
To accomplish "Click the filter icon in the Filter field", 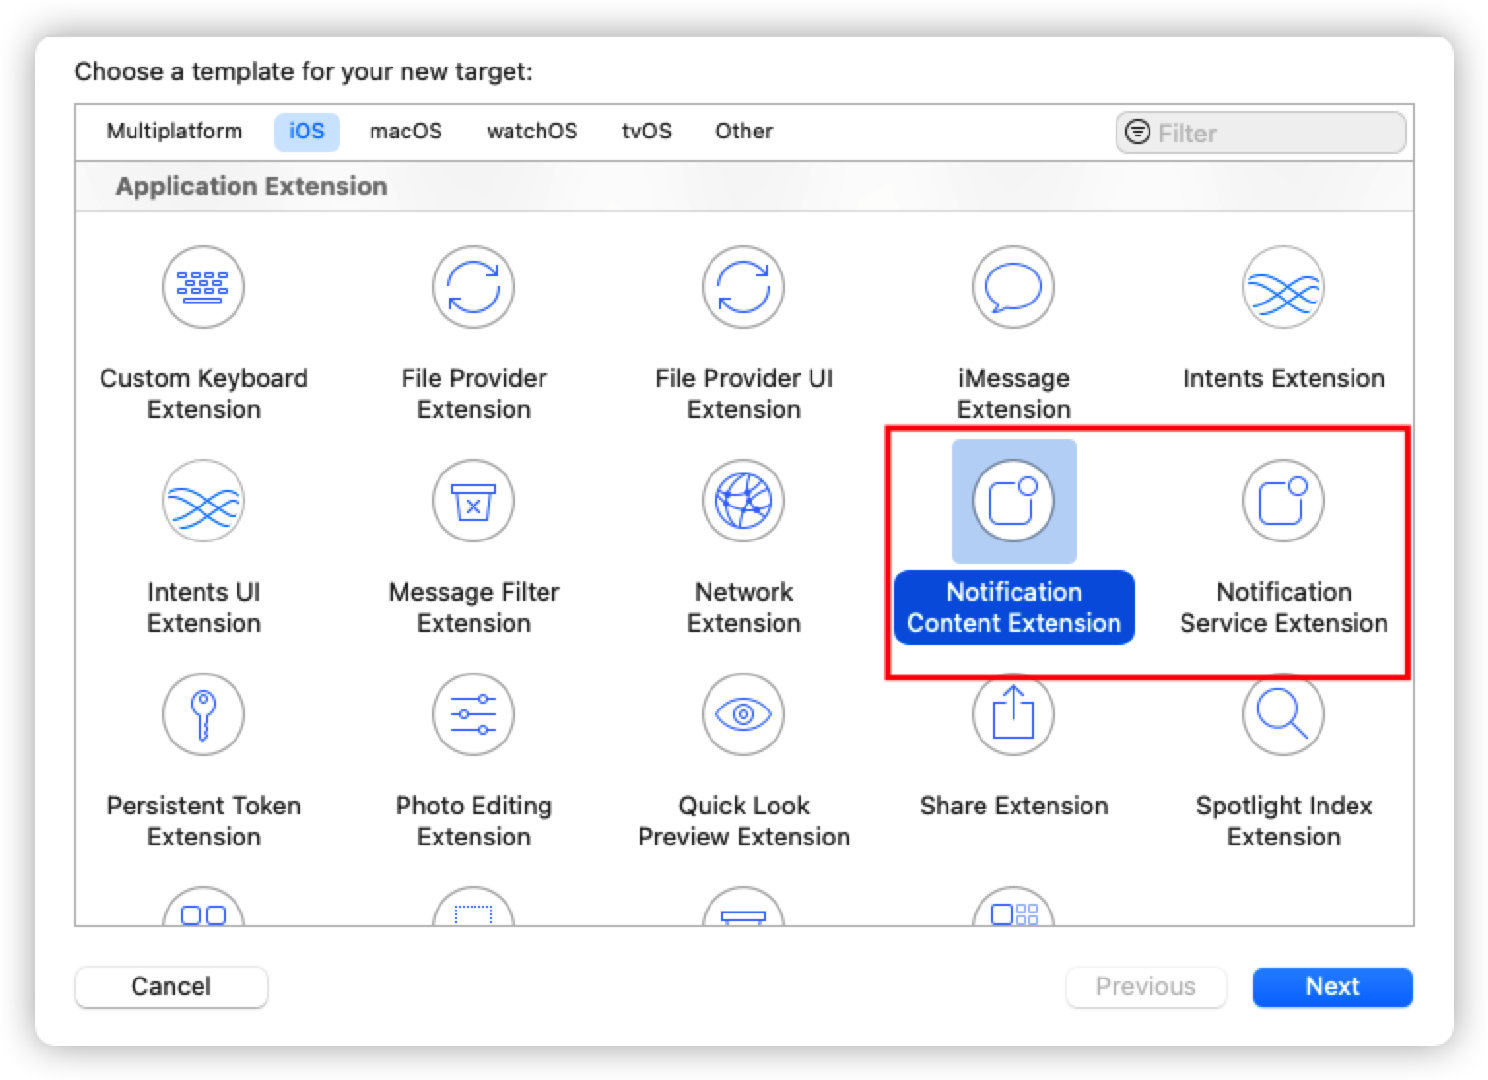I will (x=1137, y=132).
